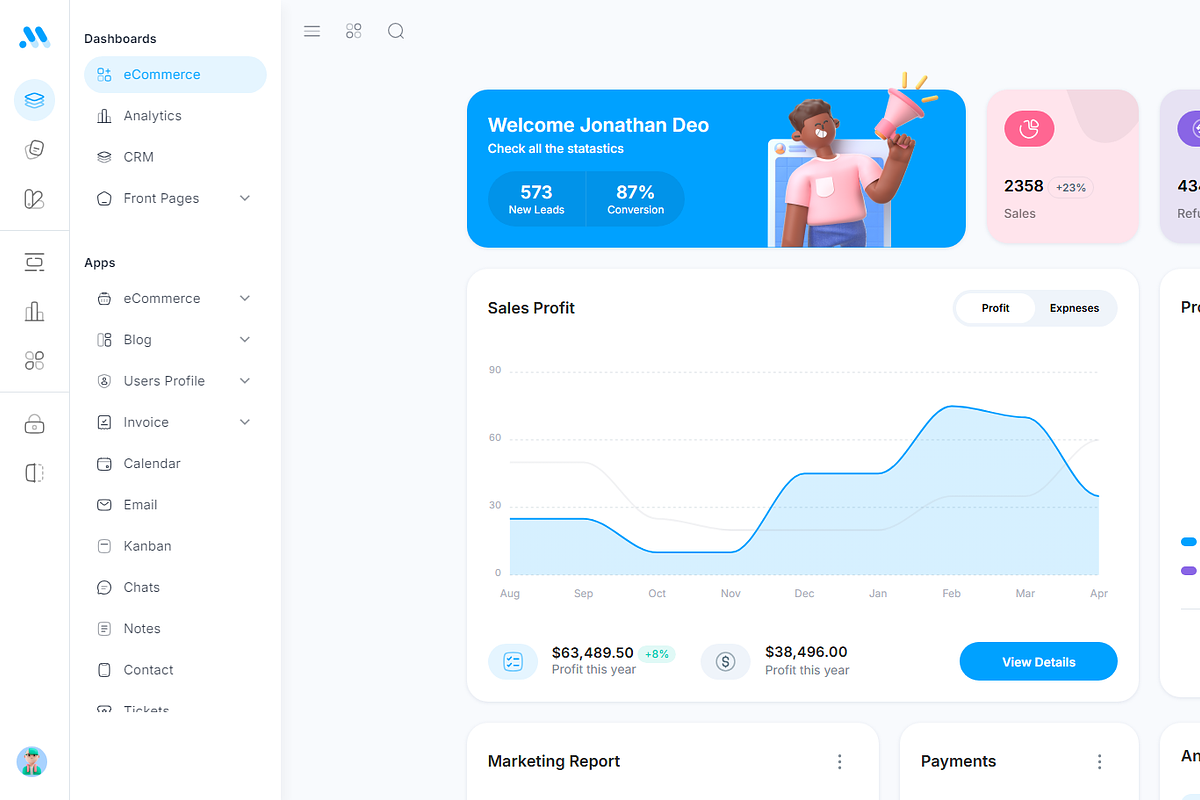Open Notes app
The width and height of the screenshot is (1200, 800).
[x=175, y=629]
